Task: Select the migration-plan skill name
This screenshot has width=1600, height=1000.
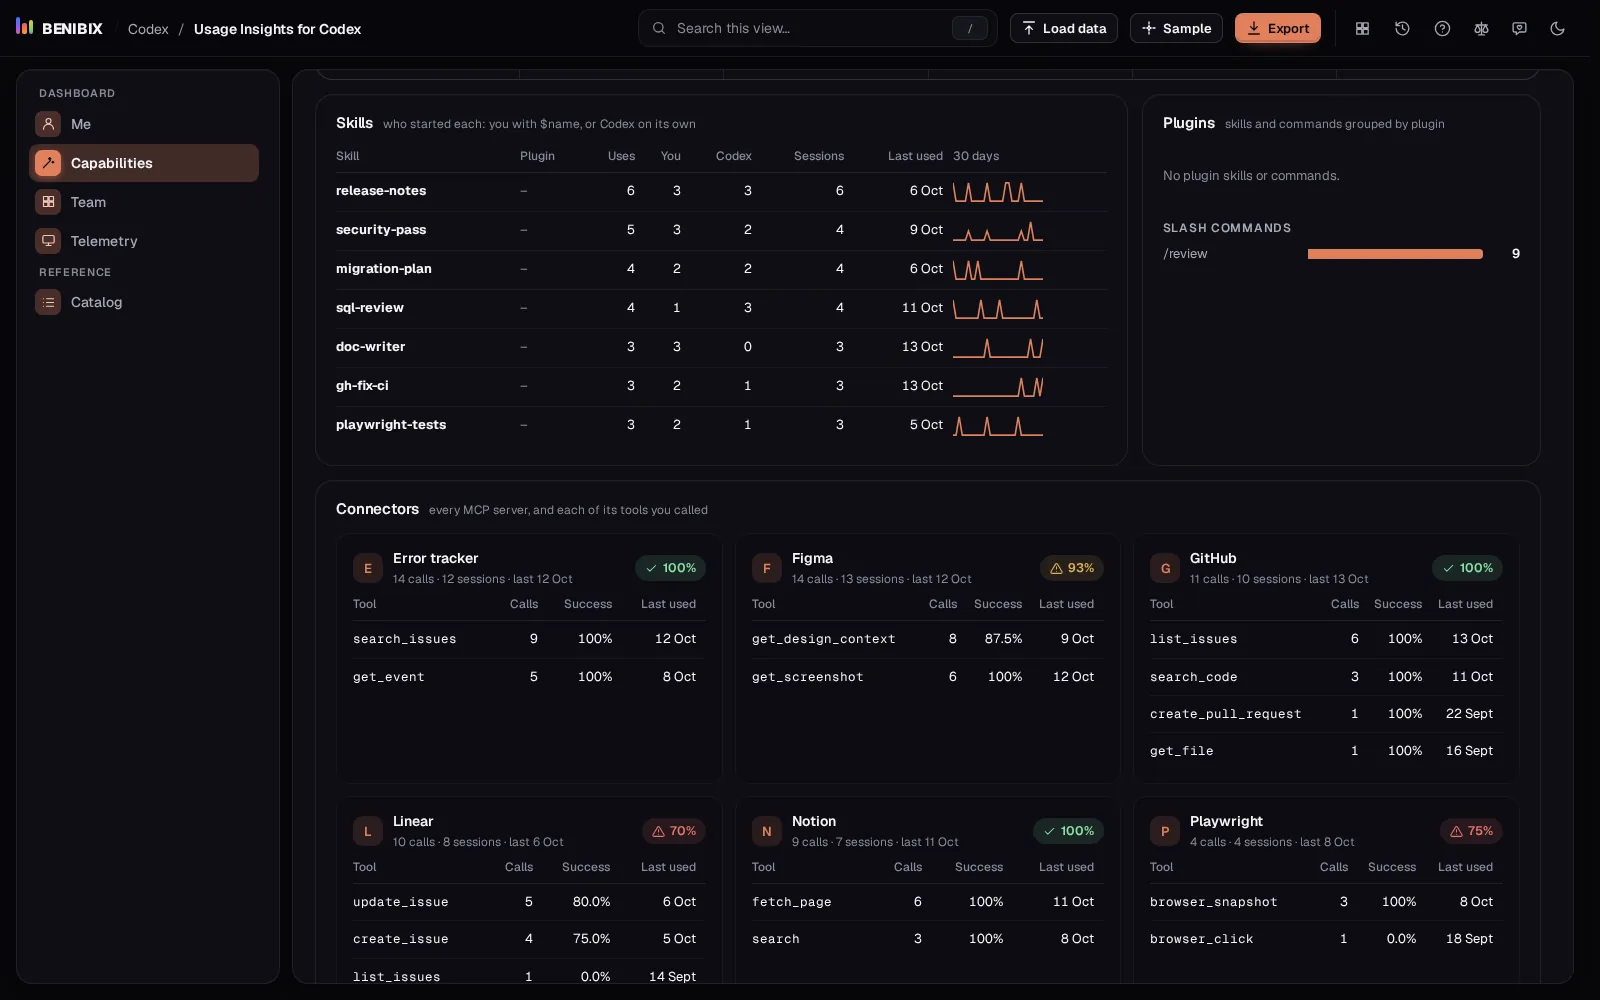Action: click(x=384, y=269)
